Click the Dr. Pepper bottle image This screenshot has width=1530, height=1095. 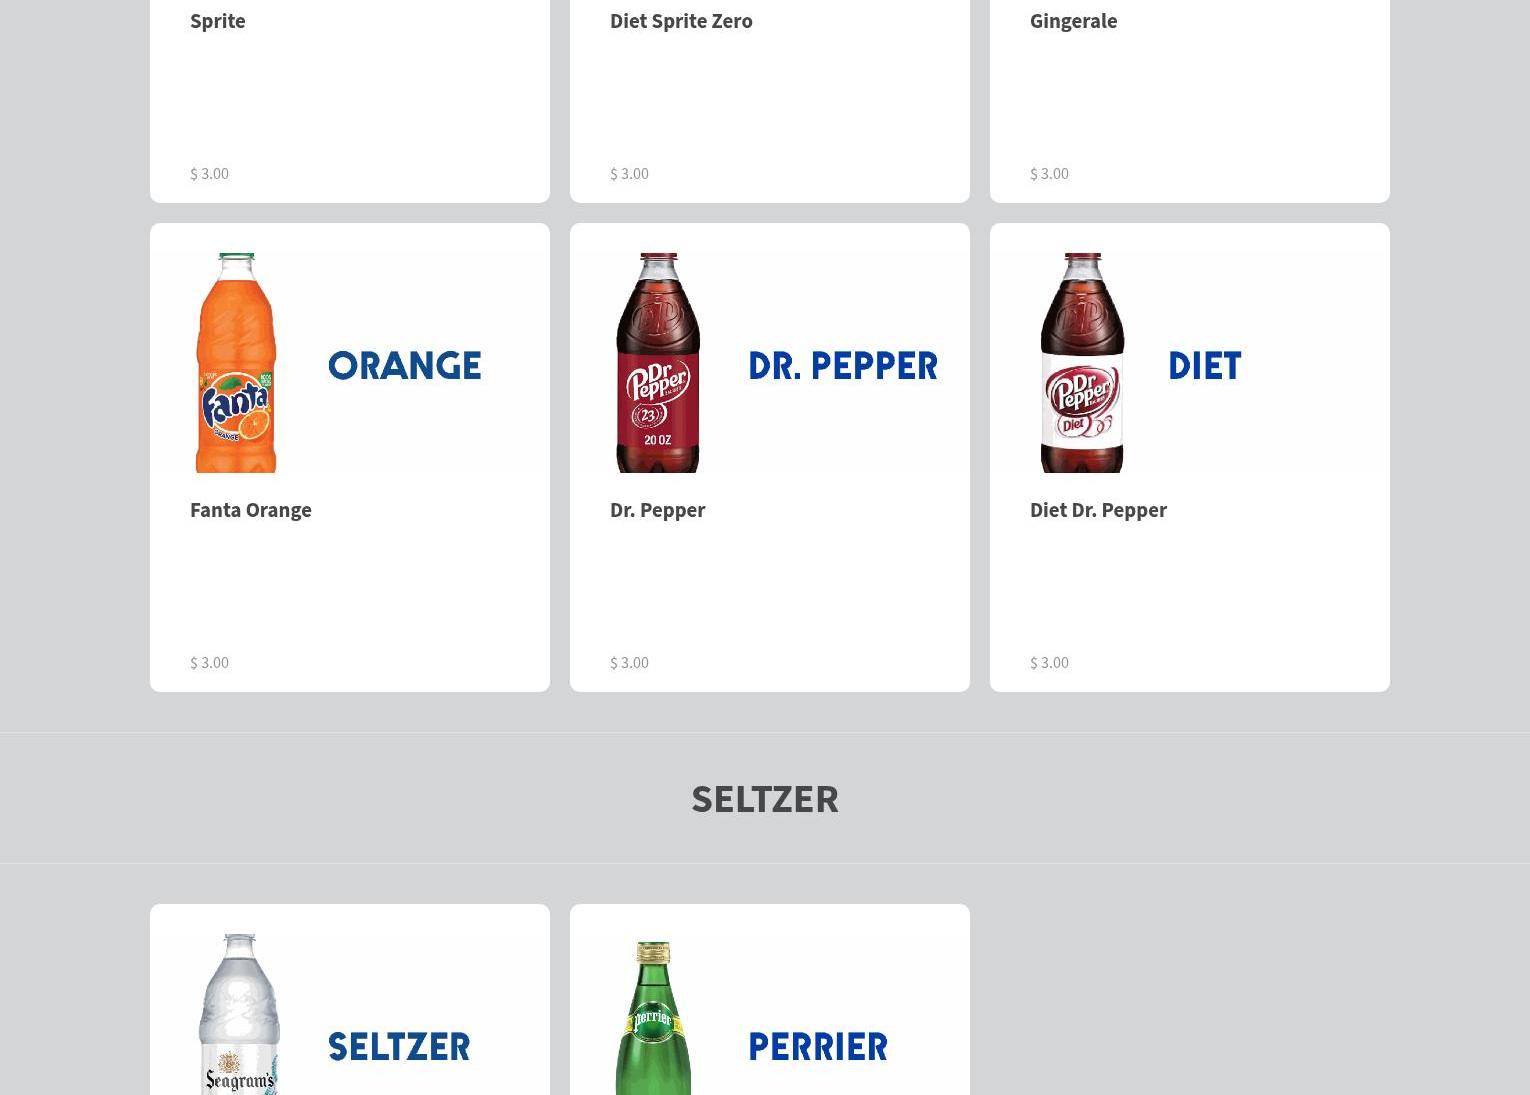pyautogui.click(x=658, y=362)
